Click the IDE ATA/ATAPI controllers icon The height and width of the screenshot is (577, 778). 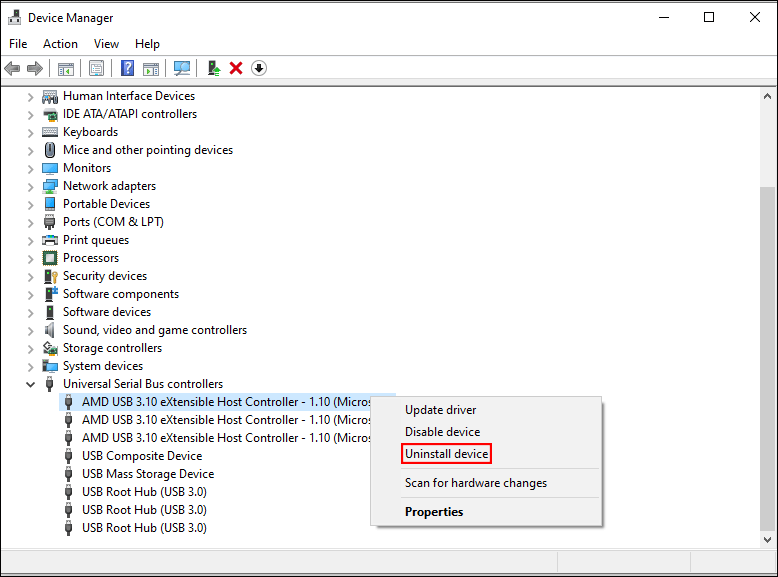click(50, 115)
